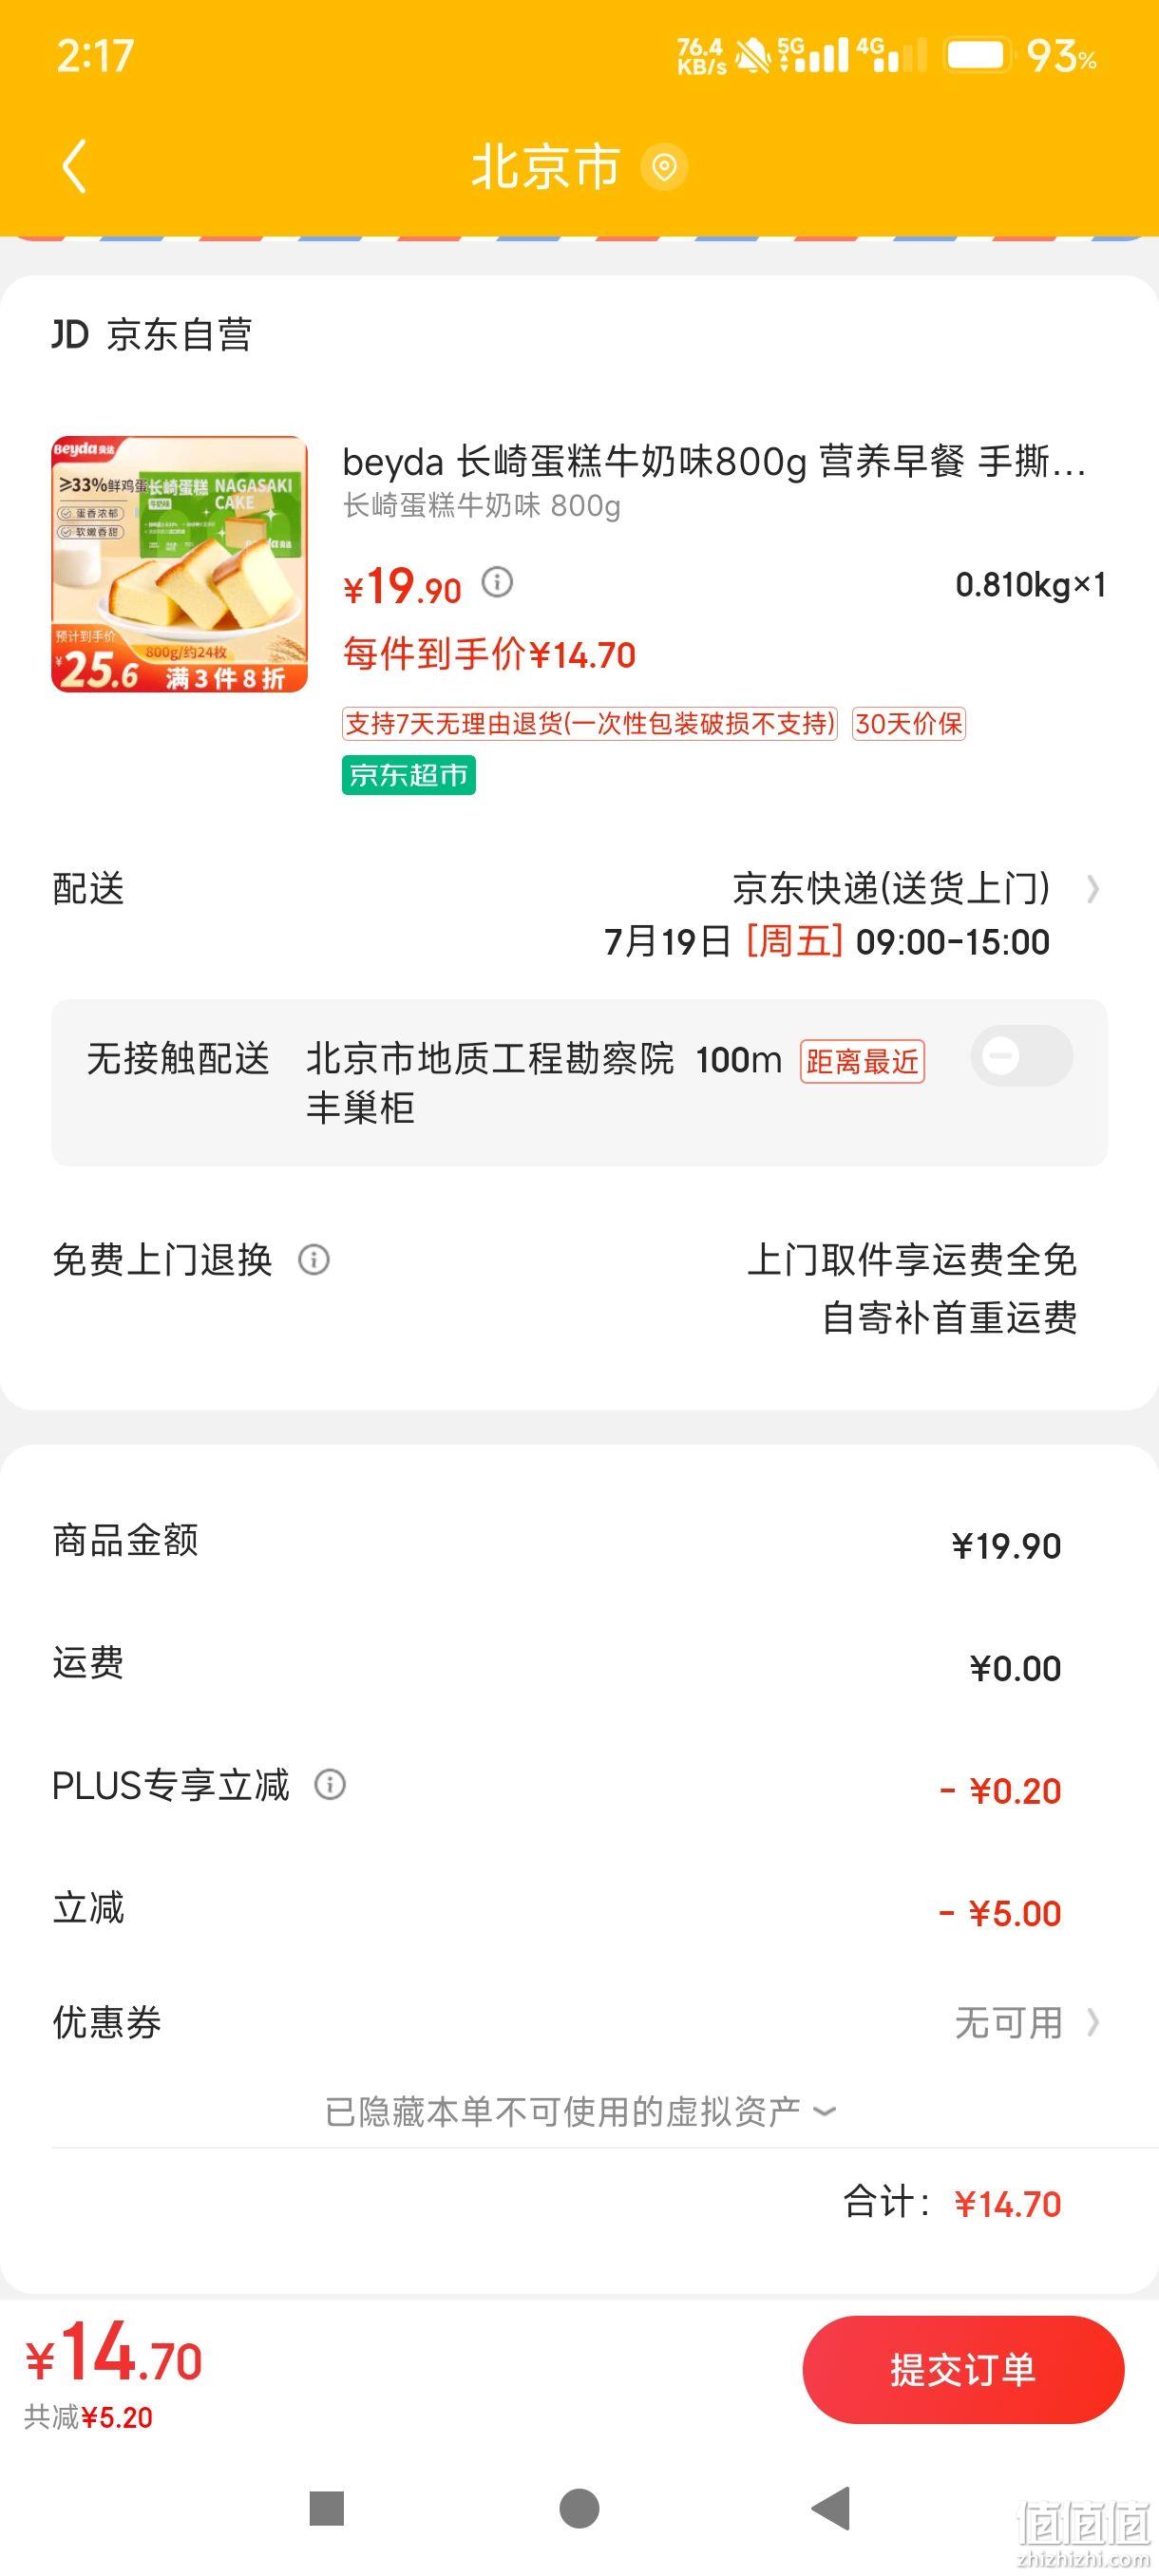The width and height of the screenshot is (1159, 2576).
Task: Tap the 京东超市 green tag
Action: tap(409, 775)
